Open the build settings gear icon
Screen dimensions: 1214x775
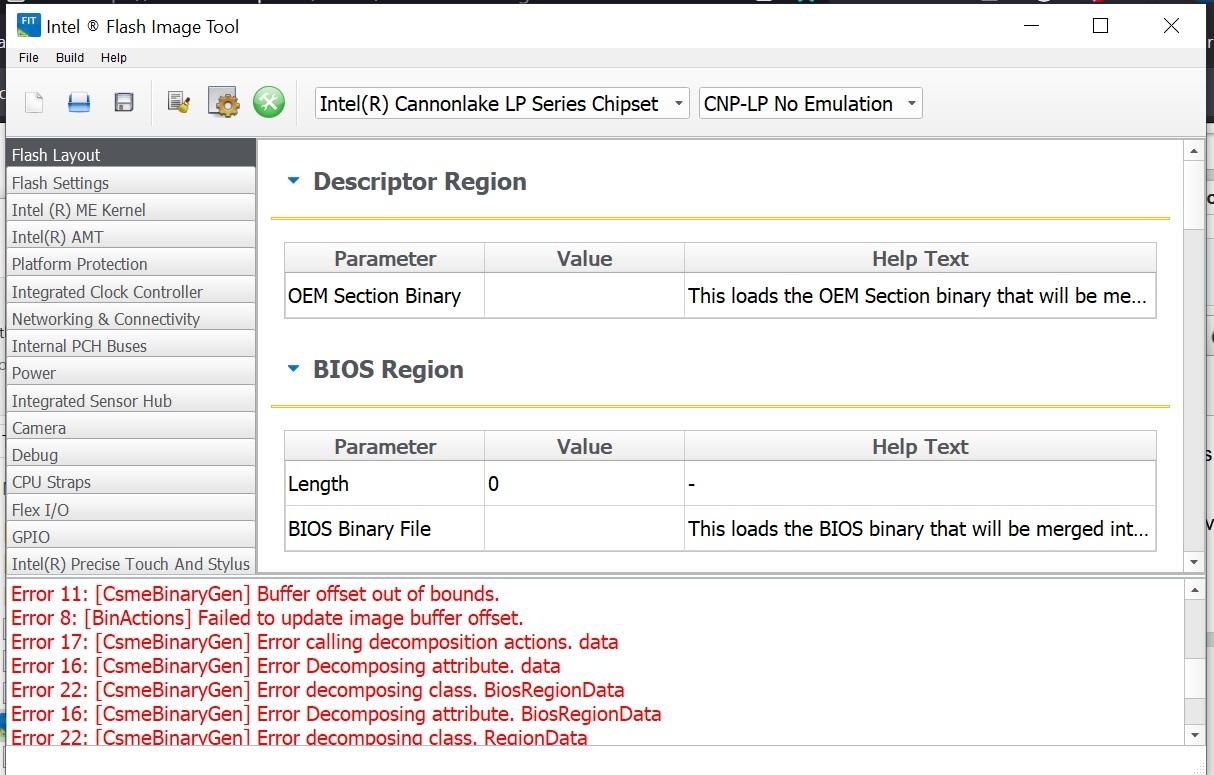pos(223,102)
